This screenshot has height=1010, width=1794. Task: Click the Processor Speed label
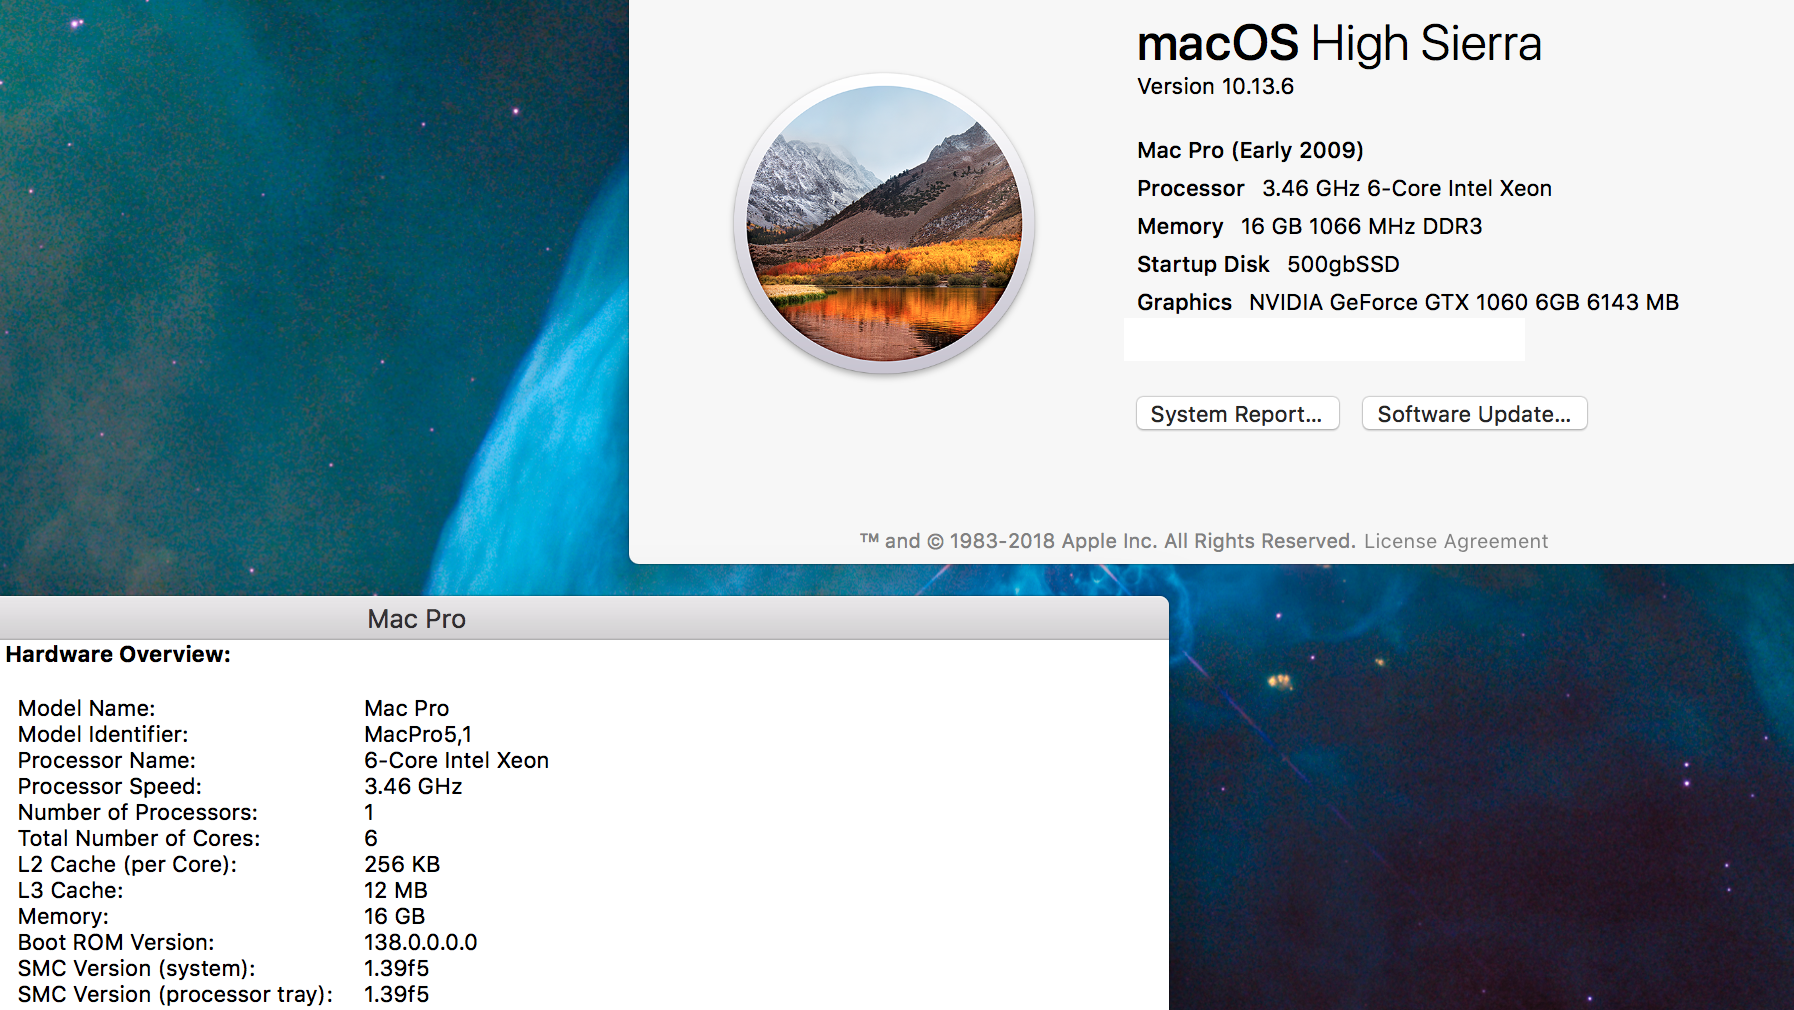tap(110, 786)
